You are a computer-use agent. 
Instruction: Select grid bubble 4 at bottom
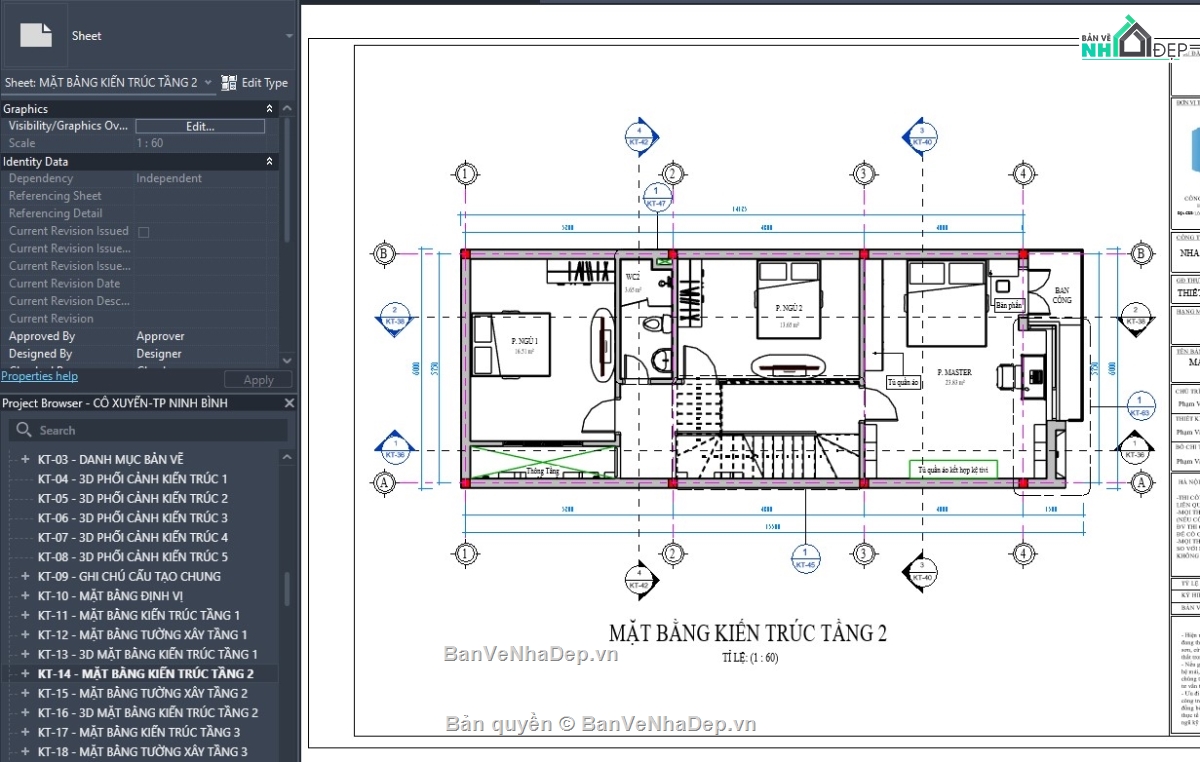(x=1023, y=553)
